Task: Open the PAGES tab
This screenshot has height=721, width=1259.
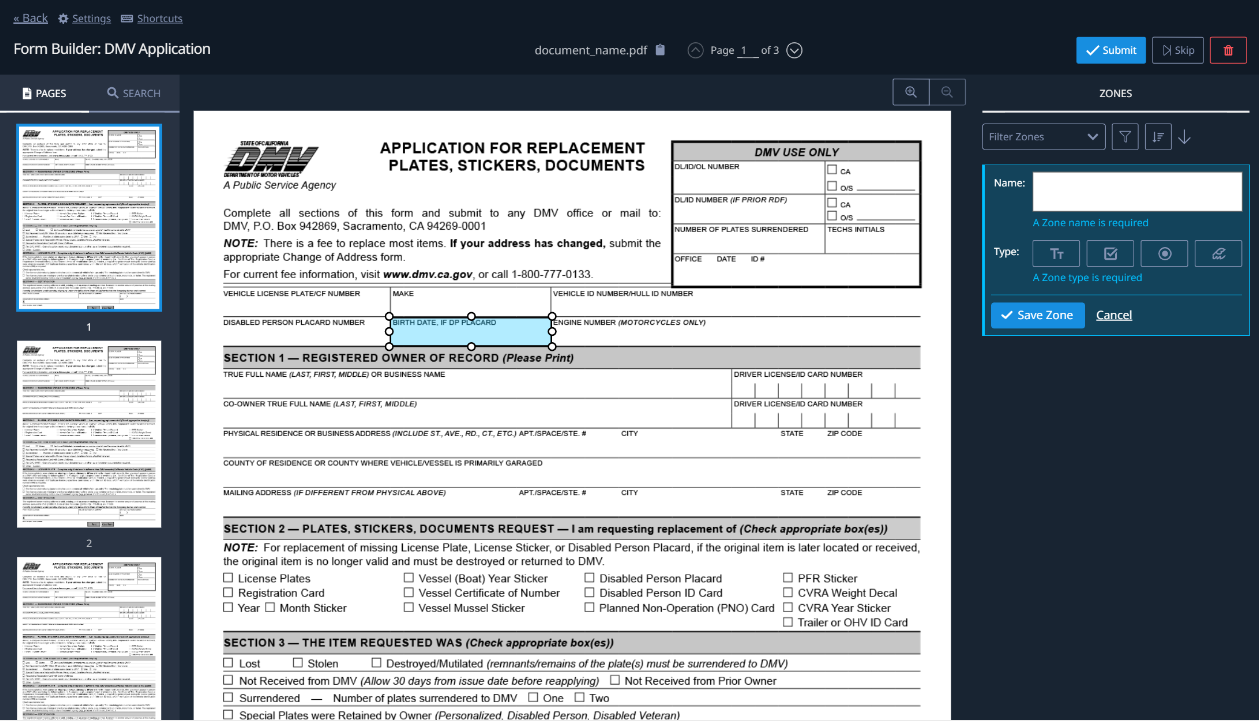Action: click(44, 93)
